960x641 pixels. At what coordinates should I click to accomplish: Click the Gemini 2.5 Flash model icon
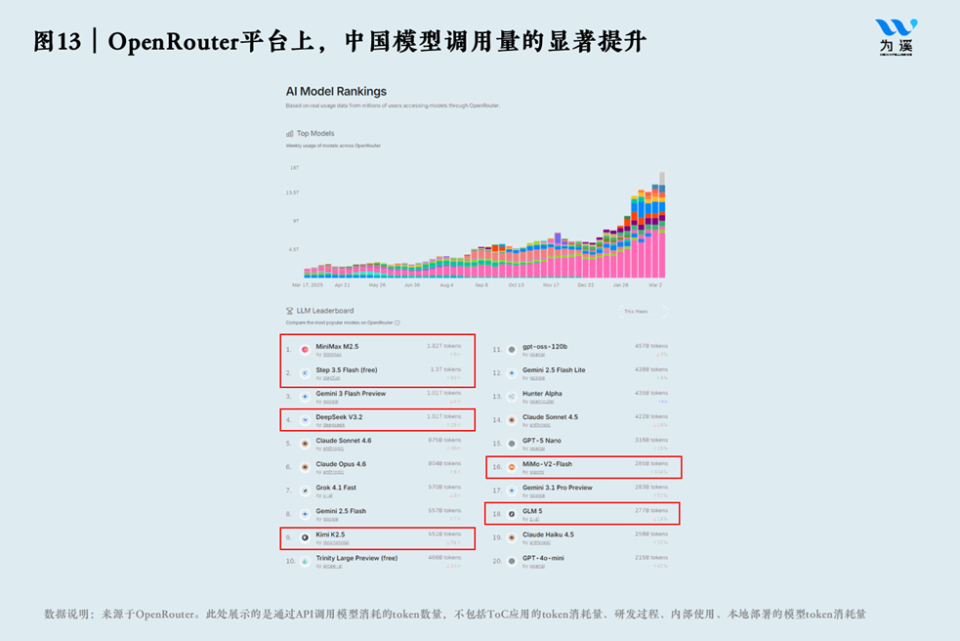pos(305,514)
